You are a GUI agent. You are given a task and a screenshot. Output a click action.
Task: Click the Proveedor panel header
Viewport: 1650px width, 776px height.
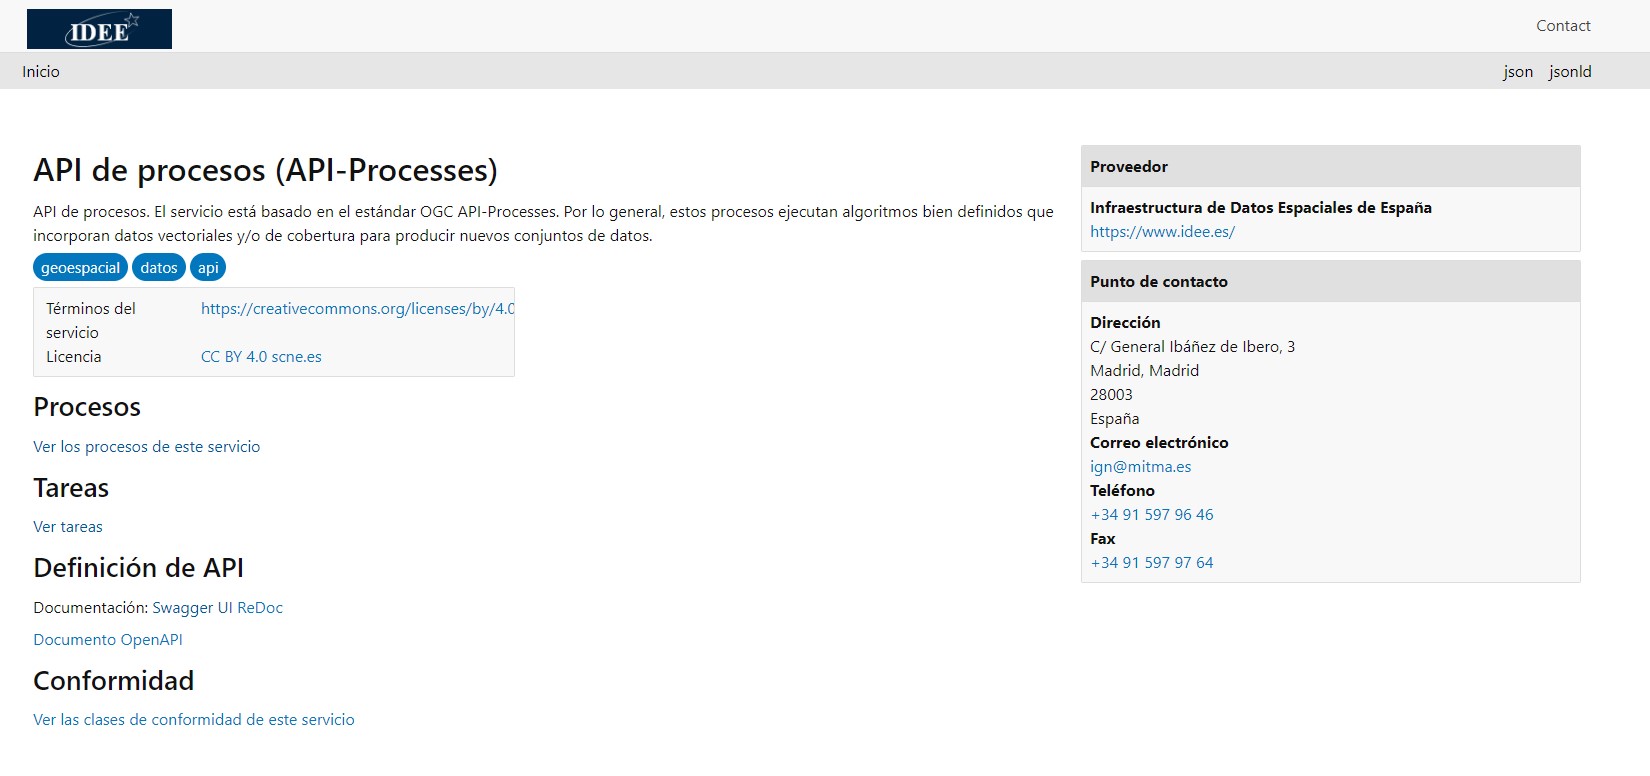click(1330, 167)
